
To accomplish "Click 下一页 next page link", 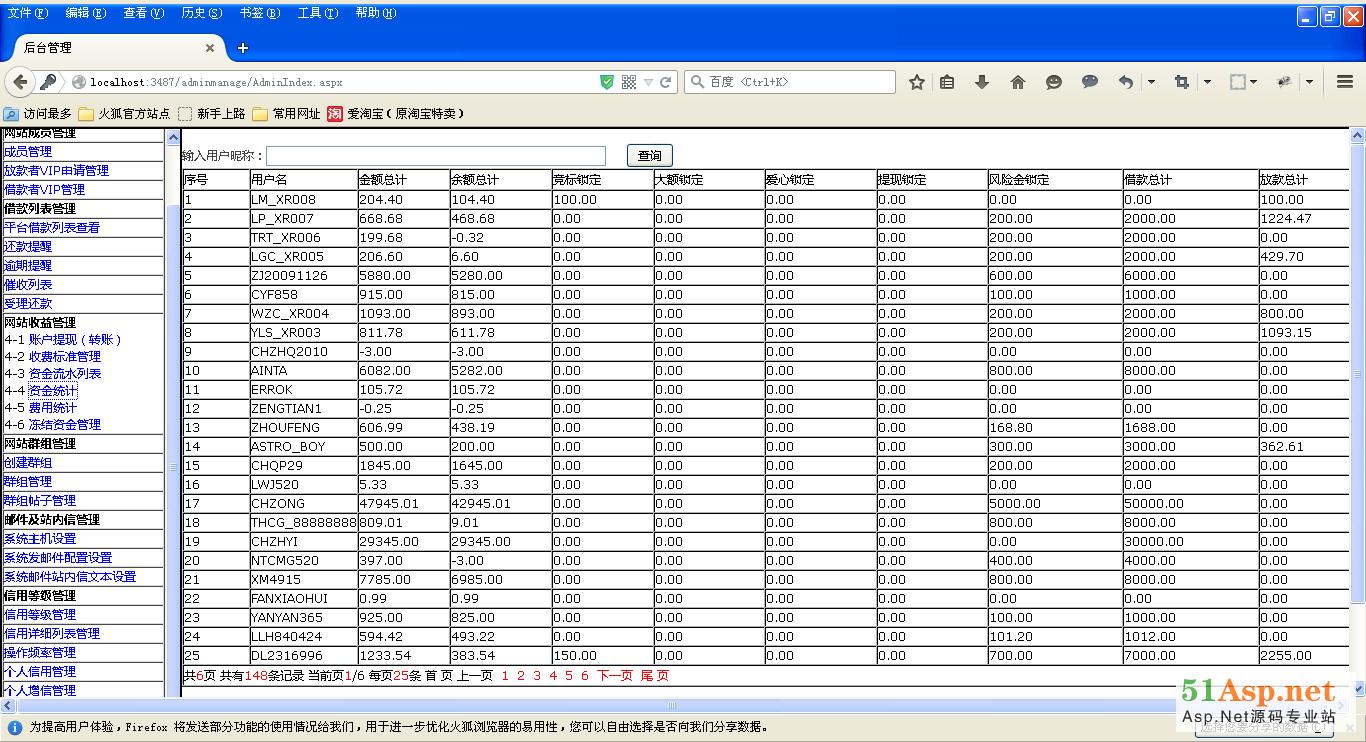I will click(615, 675).
